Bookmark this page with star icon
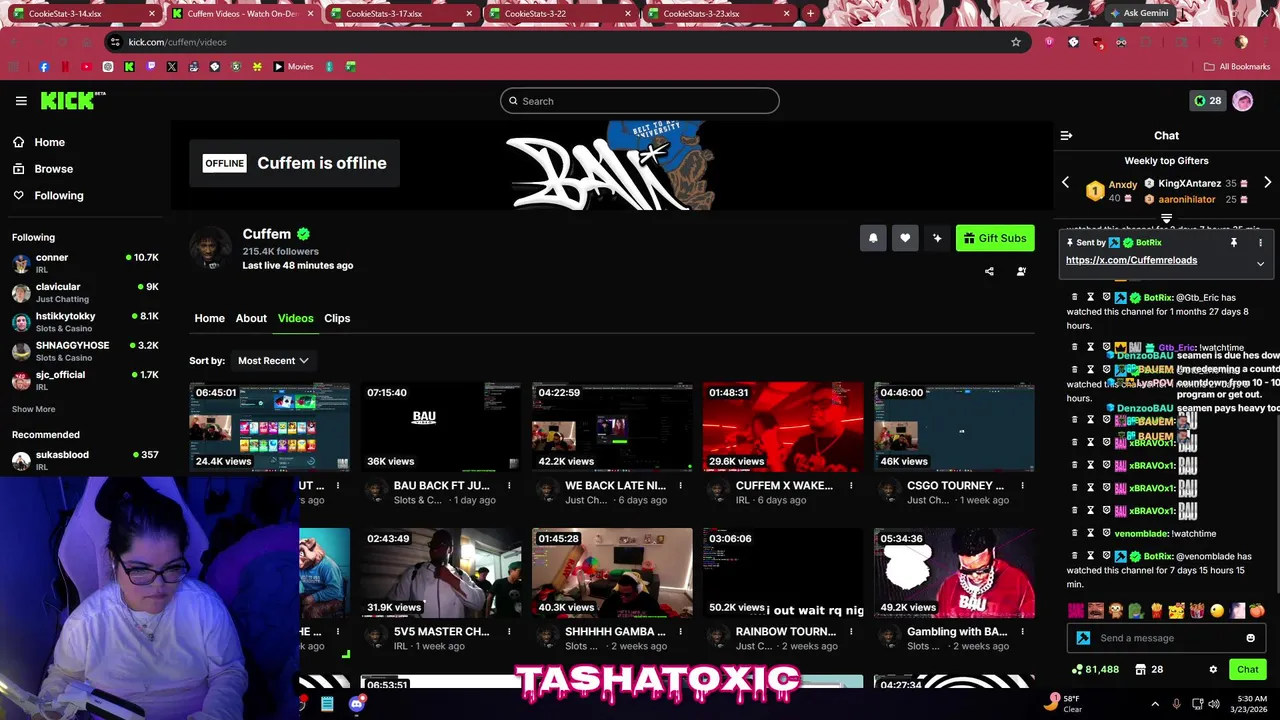The image size is (1280, 720). tap(1016, 42)
